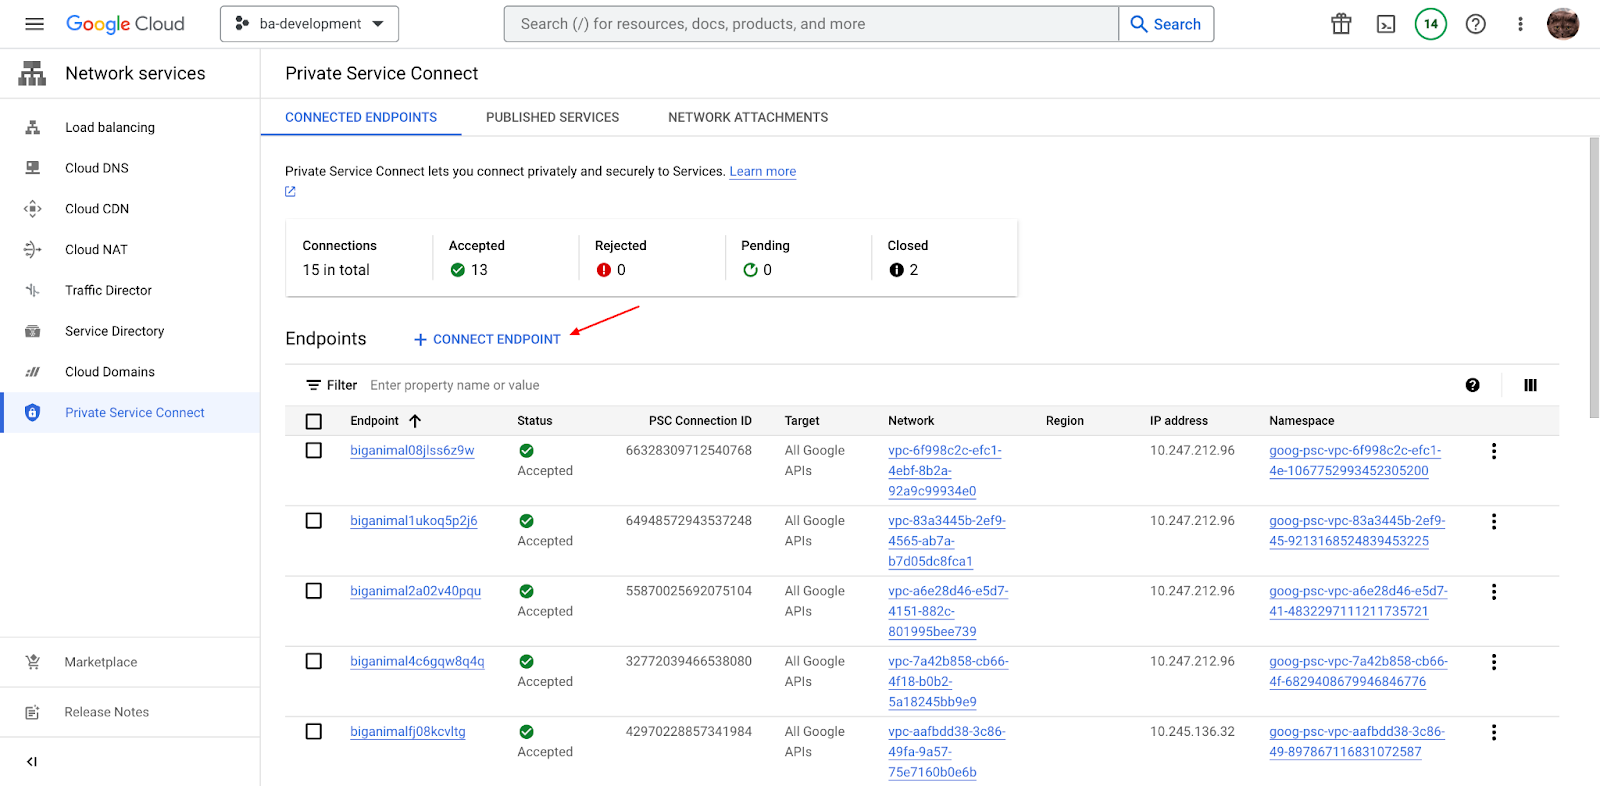Switch to Connected Endpoints tab
Screen dimensions: 1600x786
click(x=361, y=117)
